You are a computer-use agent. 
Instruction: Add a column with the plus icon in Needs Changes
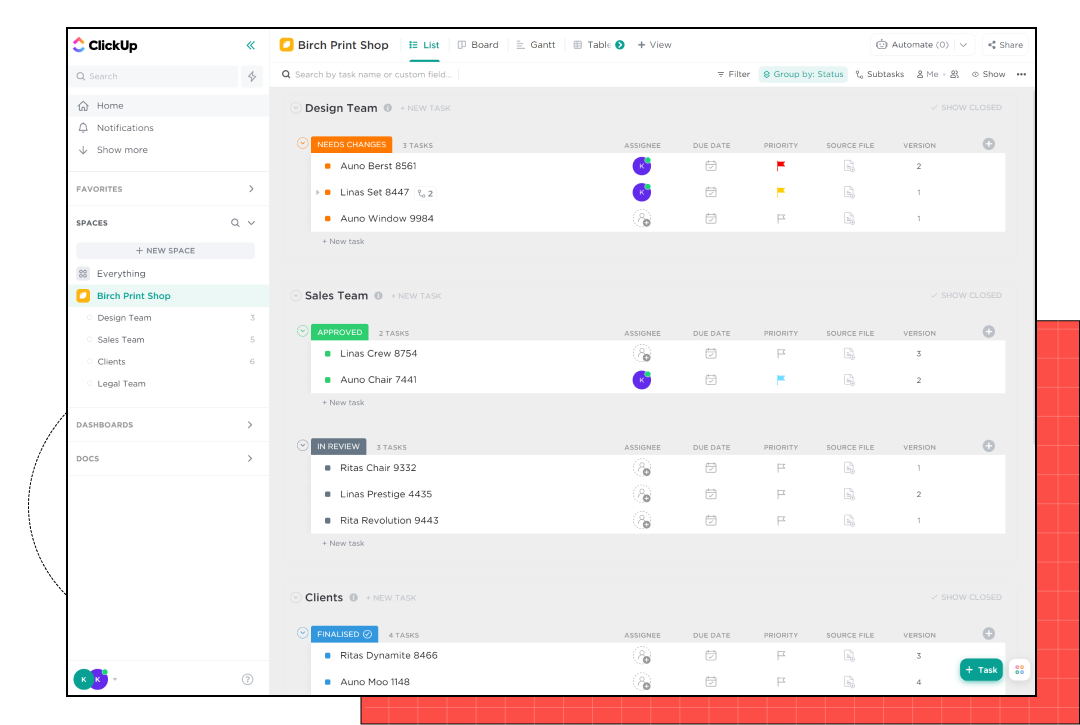click(989, 144)
